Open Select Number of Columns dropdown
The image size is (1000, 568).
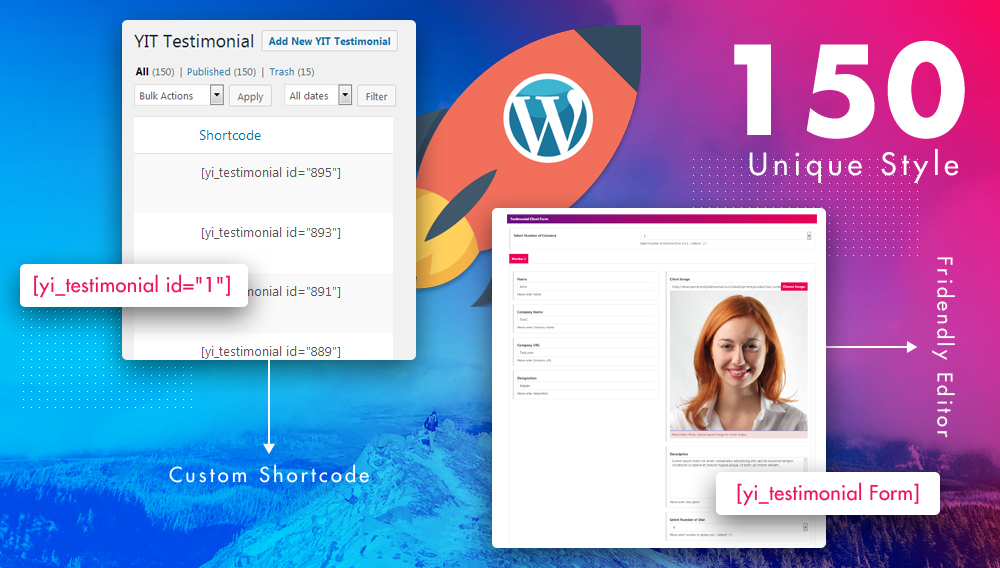pyautogui.click(x=726, y=236)
